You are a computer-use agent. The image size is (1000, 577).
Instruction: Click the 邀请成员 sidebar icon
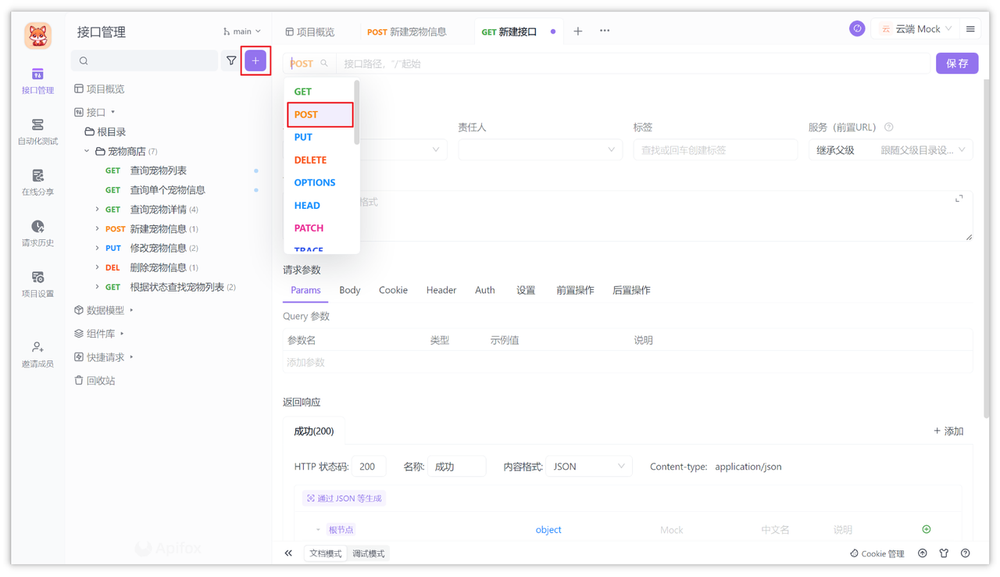[x=36, y=354]
